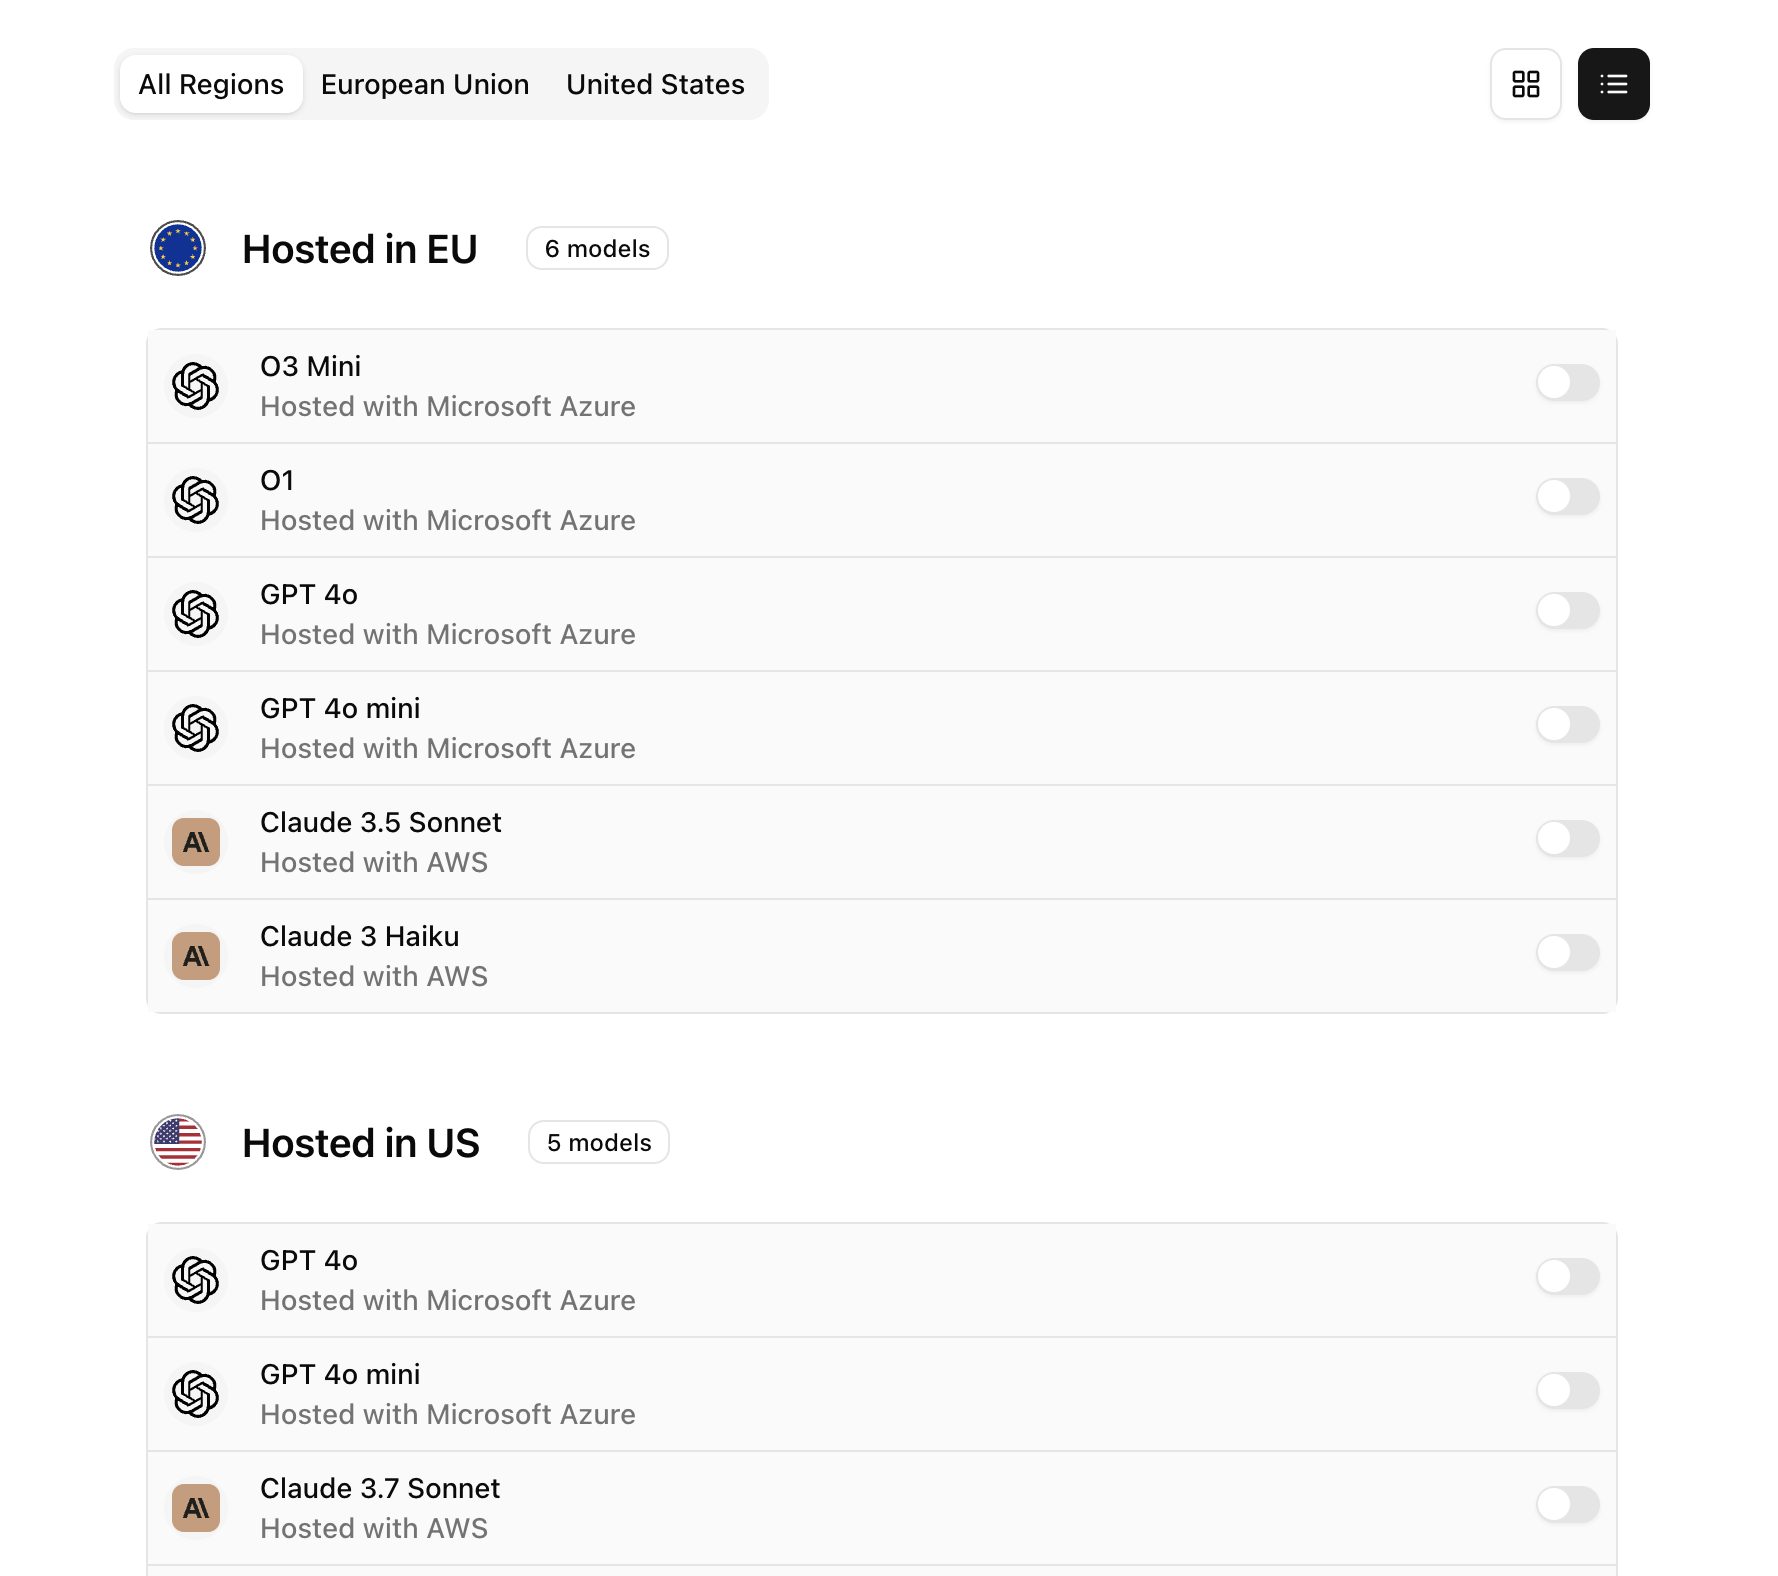1778x1576 pixels.
Task: Click the OpenAI logo beside O3 Mini
Action: 196,386
